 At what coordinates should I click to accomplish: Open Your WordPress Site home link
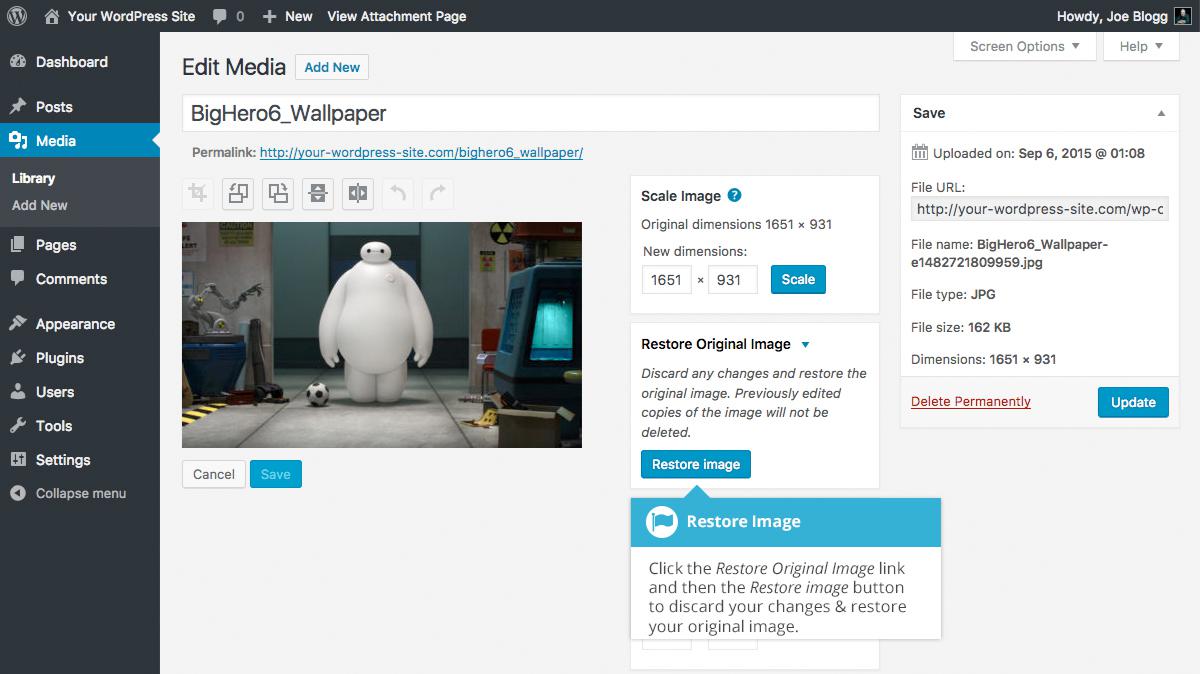click(x=120, y=16)
